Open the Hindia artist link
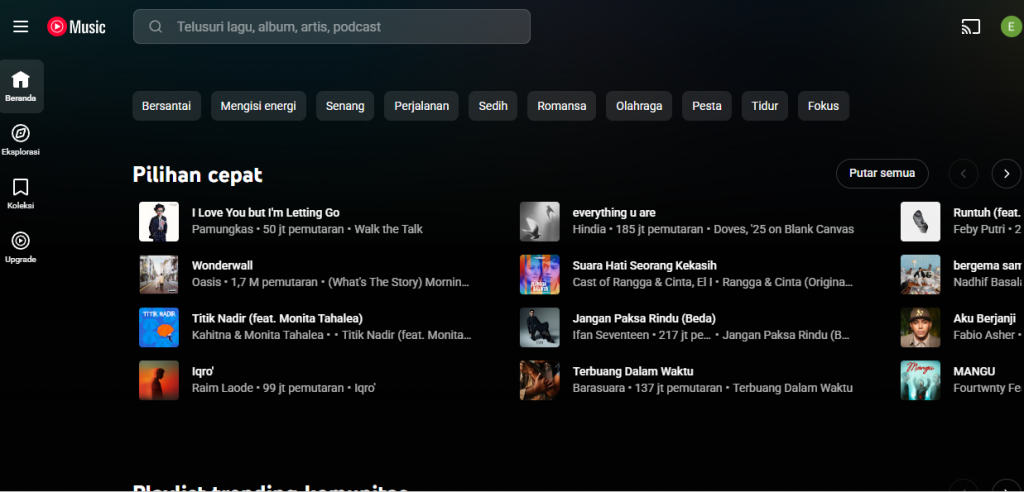Viewport: 1024px width, 492px height. [590, 229]
